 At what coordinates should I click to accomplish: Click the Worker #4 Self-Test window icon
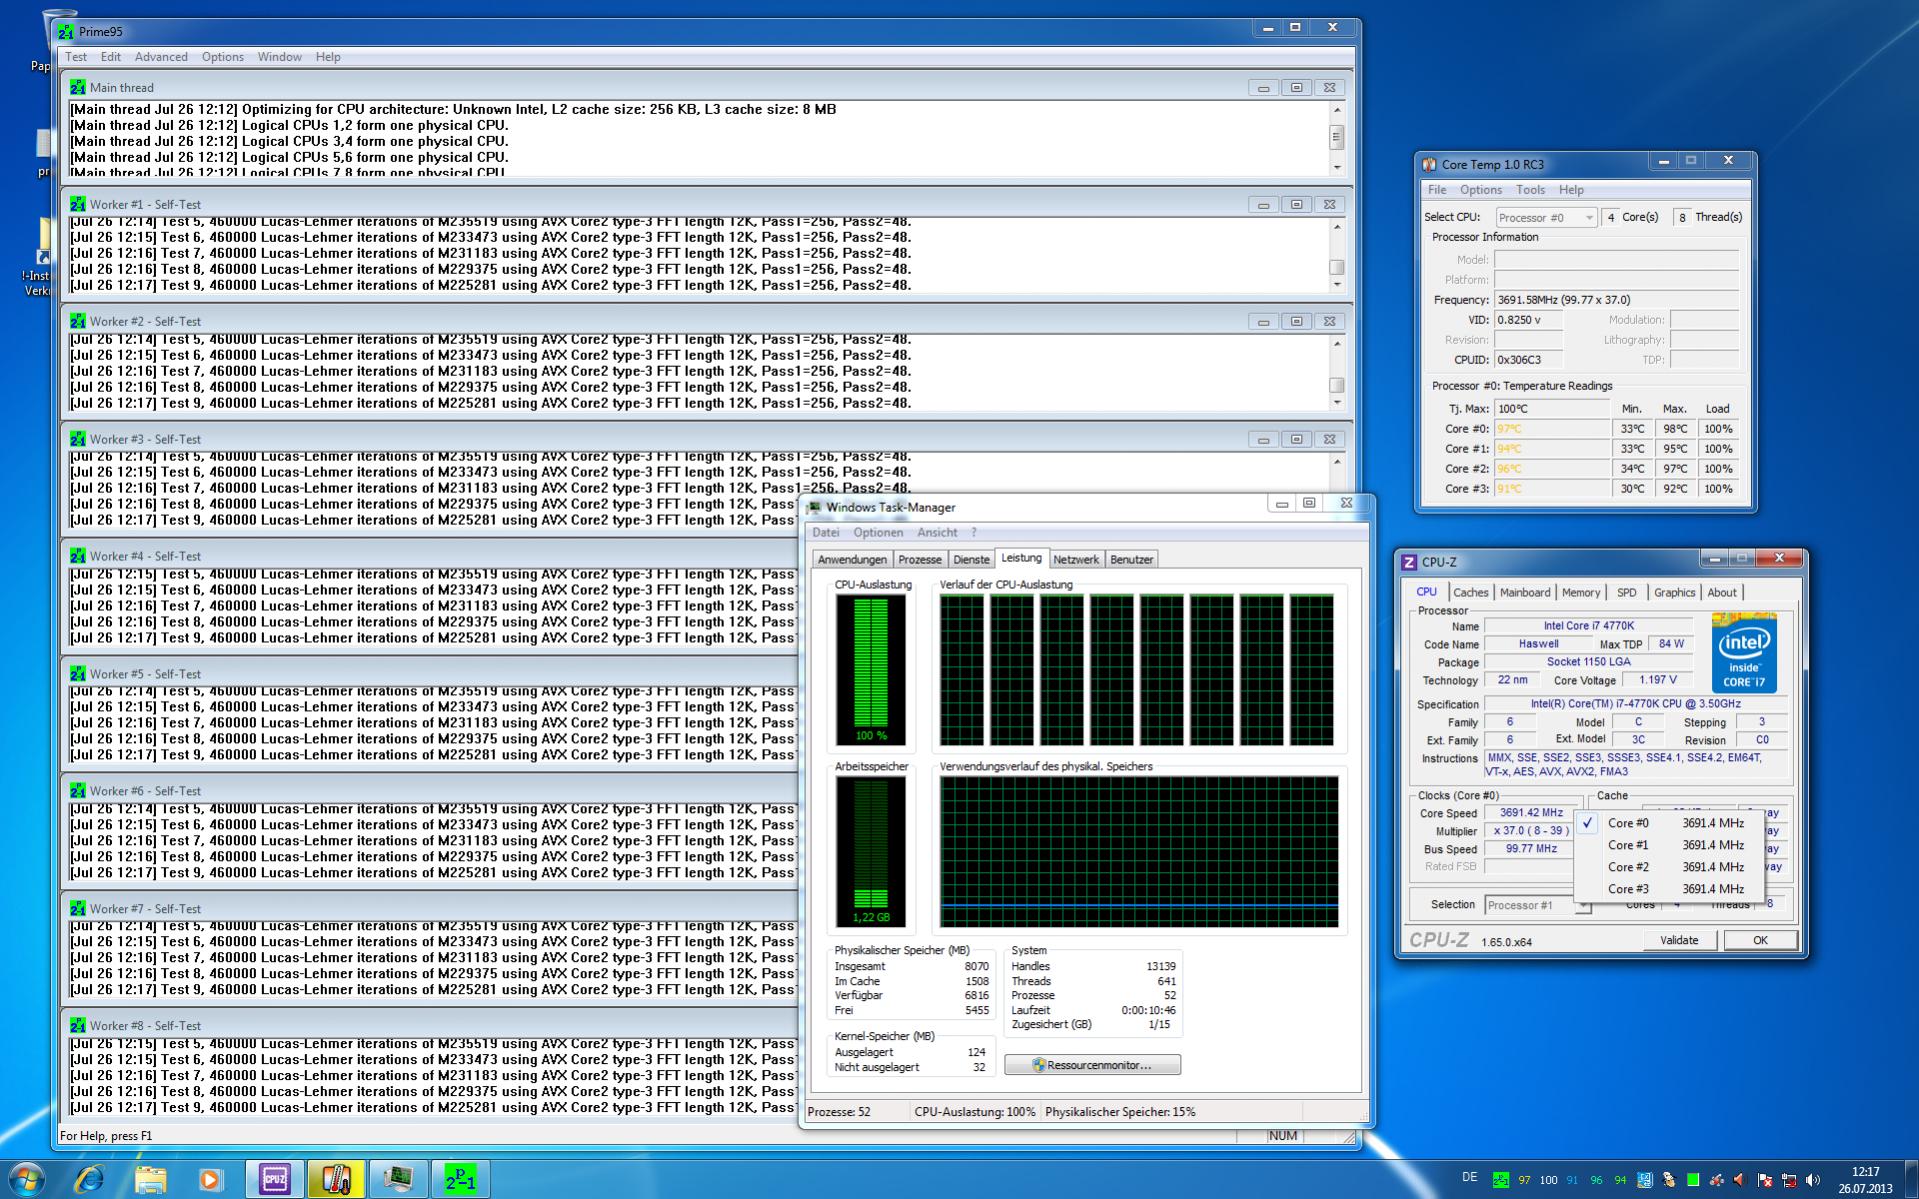(x=78, y=556)
